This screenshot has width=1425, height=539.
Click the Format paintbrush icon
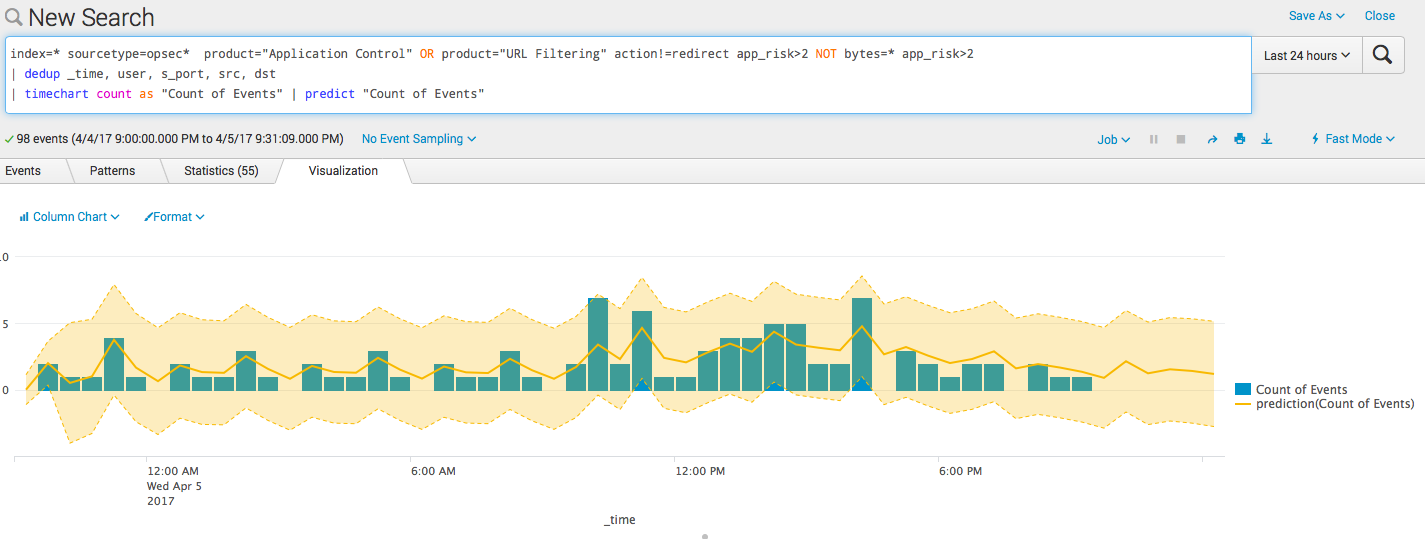point(149,217)
